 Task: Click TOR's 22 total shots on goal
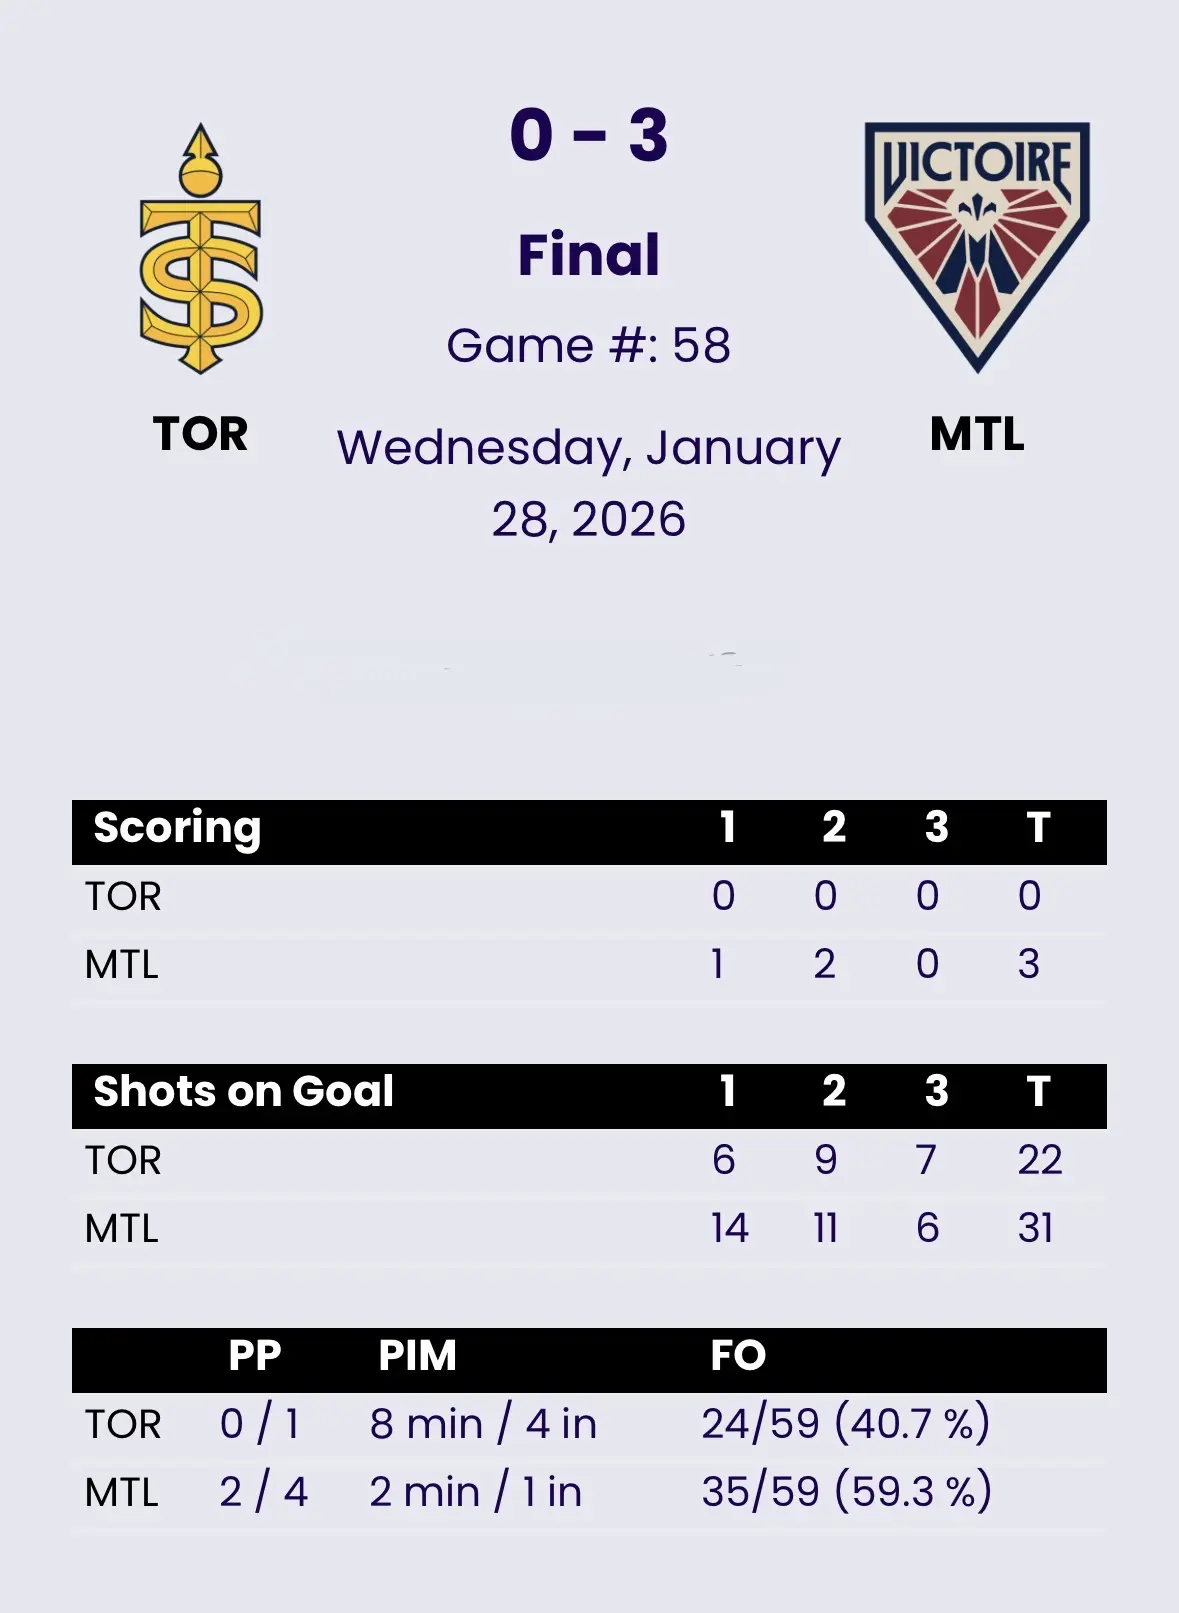tap(1039, 1160)
